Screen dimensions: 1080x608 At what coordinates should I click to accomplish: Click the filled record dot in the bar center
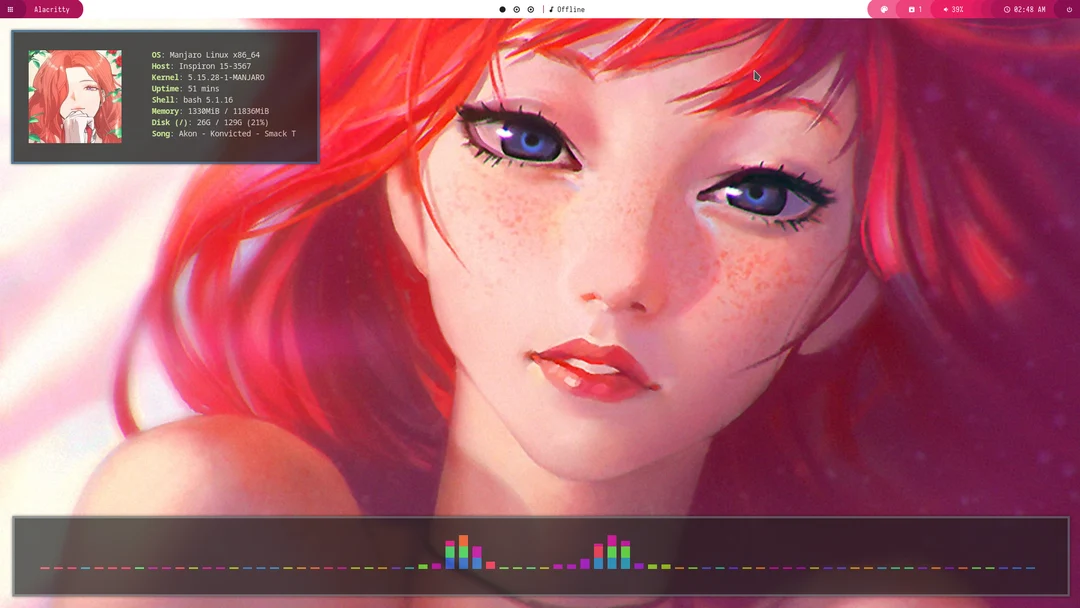tap(501, 9)
